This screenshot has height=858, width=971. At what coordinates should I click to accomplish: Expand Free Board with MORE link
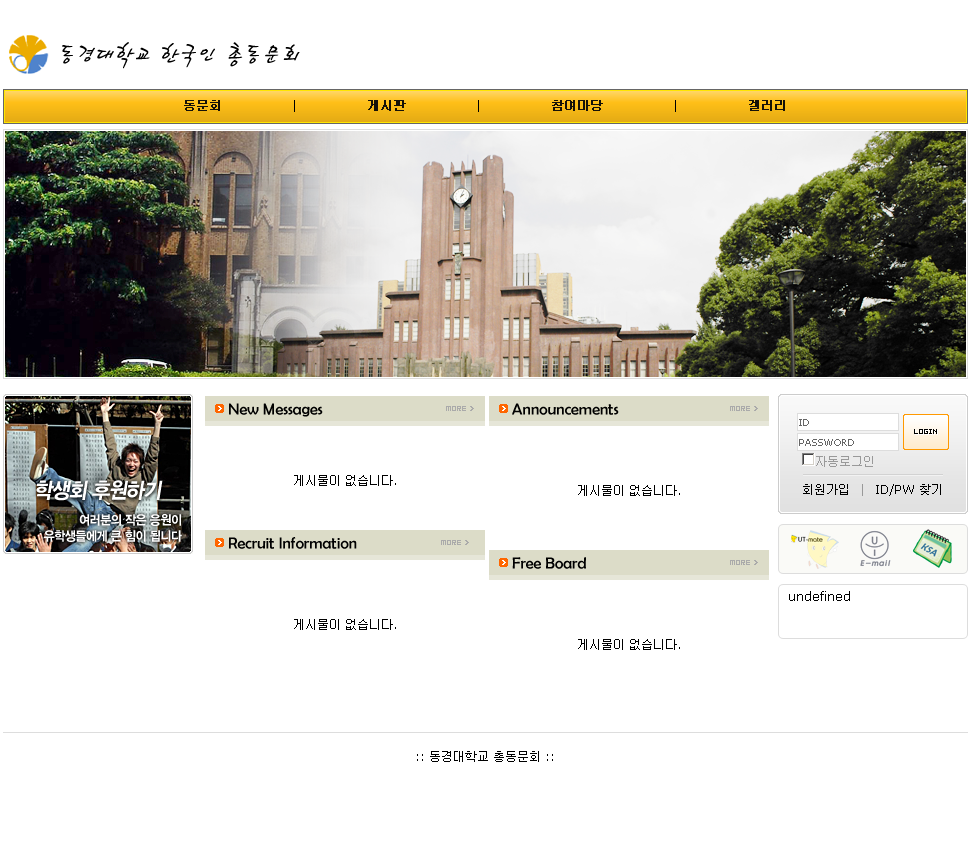(743, 563)
